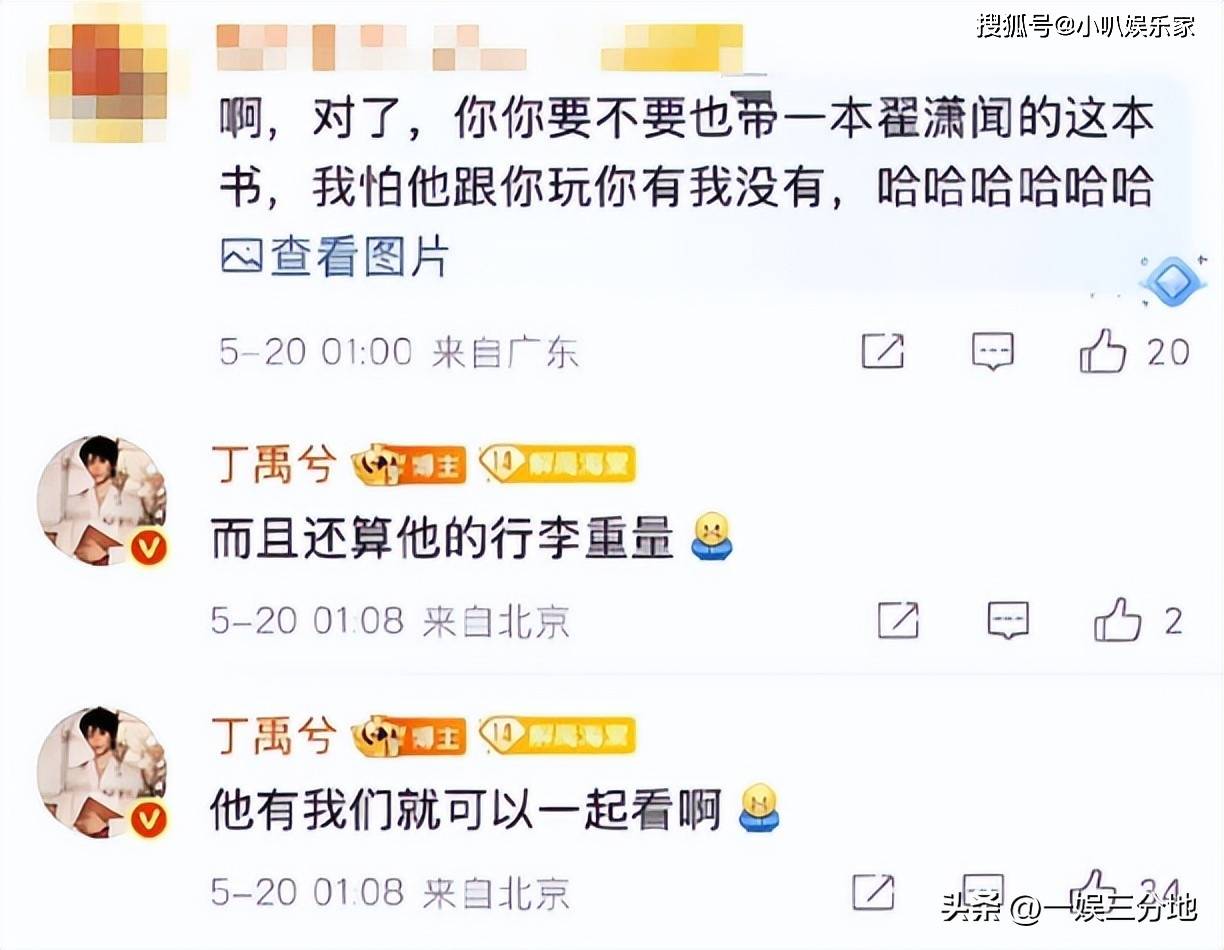Click the blue diamond badge beside the top comment
1224x950 pixels.
coord(1174,281)
